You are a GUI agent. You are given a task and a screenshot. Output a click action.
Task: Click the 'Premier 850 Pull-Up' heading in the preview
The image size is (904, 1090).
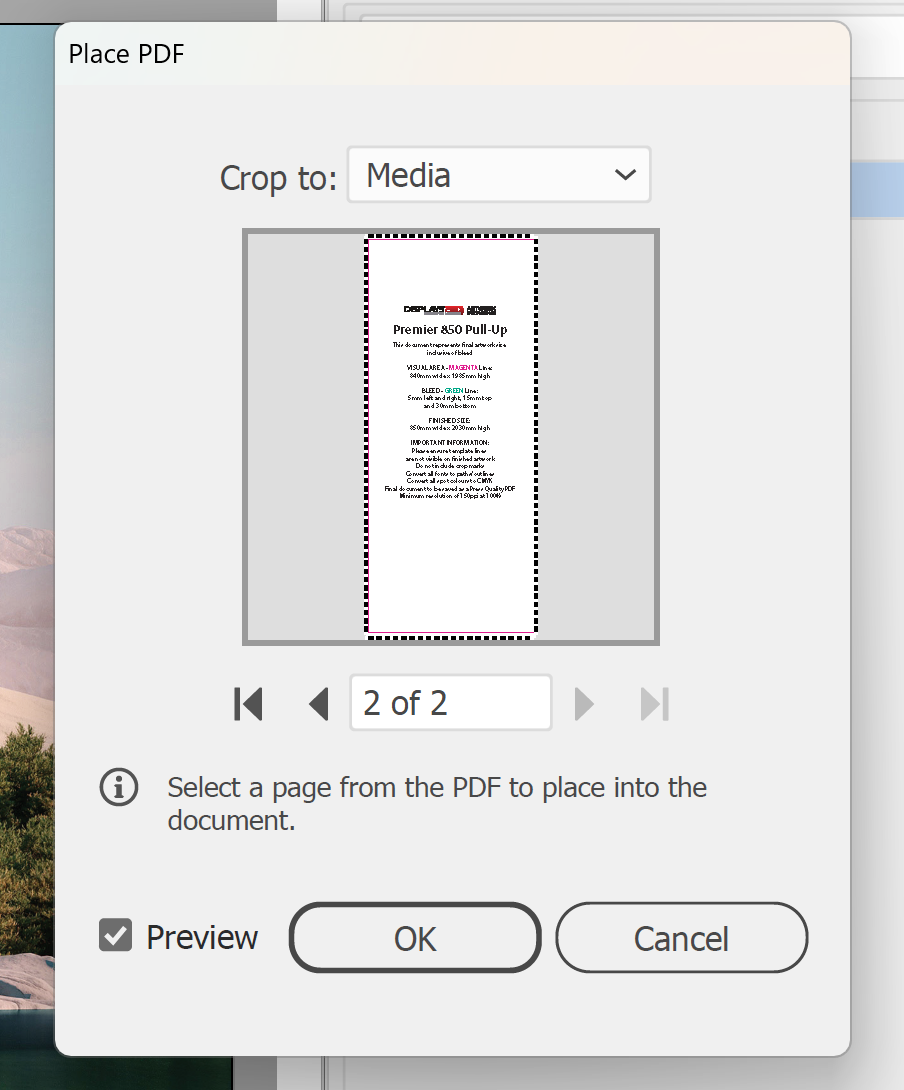450,330
